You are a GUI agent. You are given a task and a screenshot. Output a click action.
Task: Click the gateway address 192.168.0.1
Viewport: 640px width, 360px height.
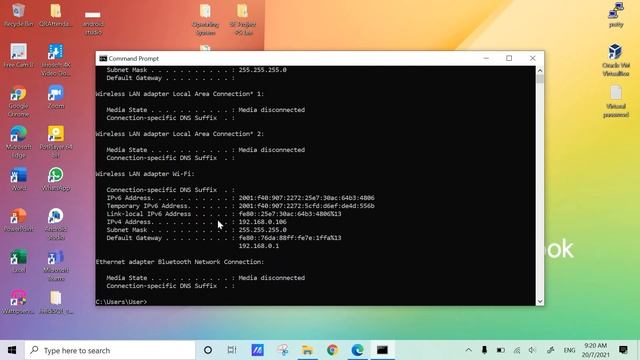(x=259, y=246)
